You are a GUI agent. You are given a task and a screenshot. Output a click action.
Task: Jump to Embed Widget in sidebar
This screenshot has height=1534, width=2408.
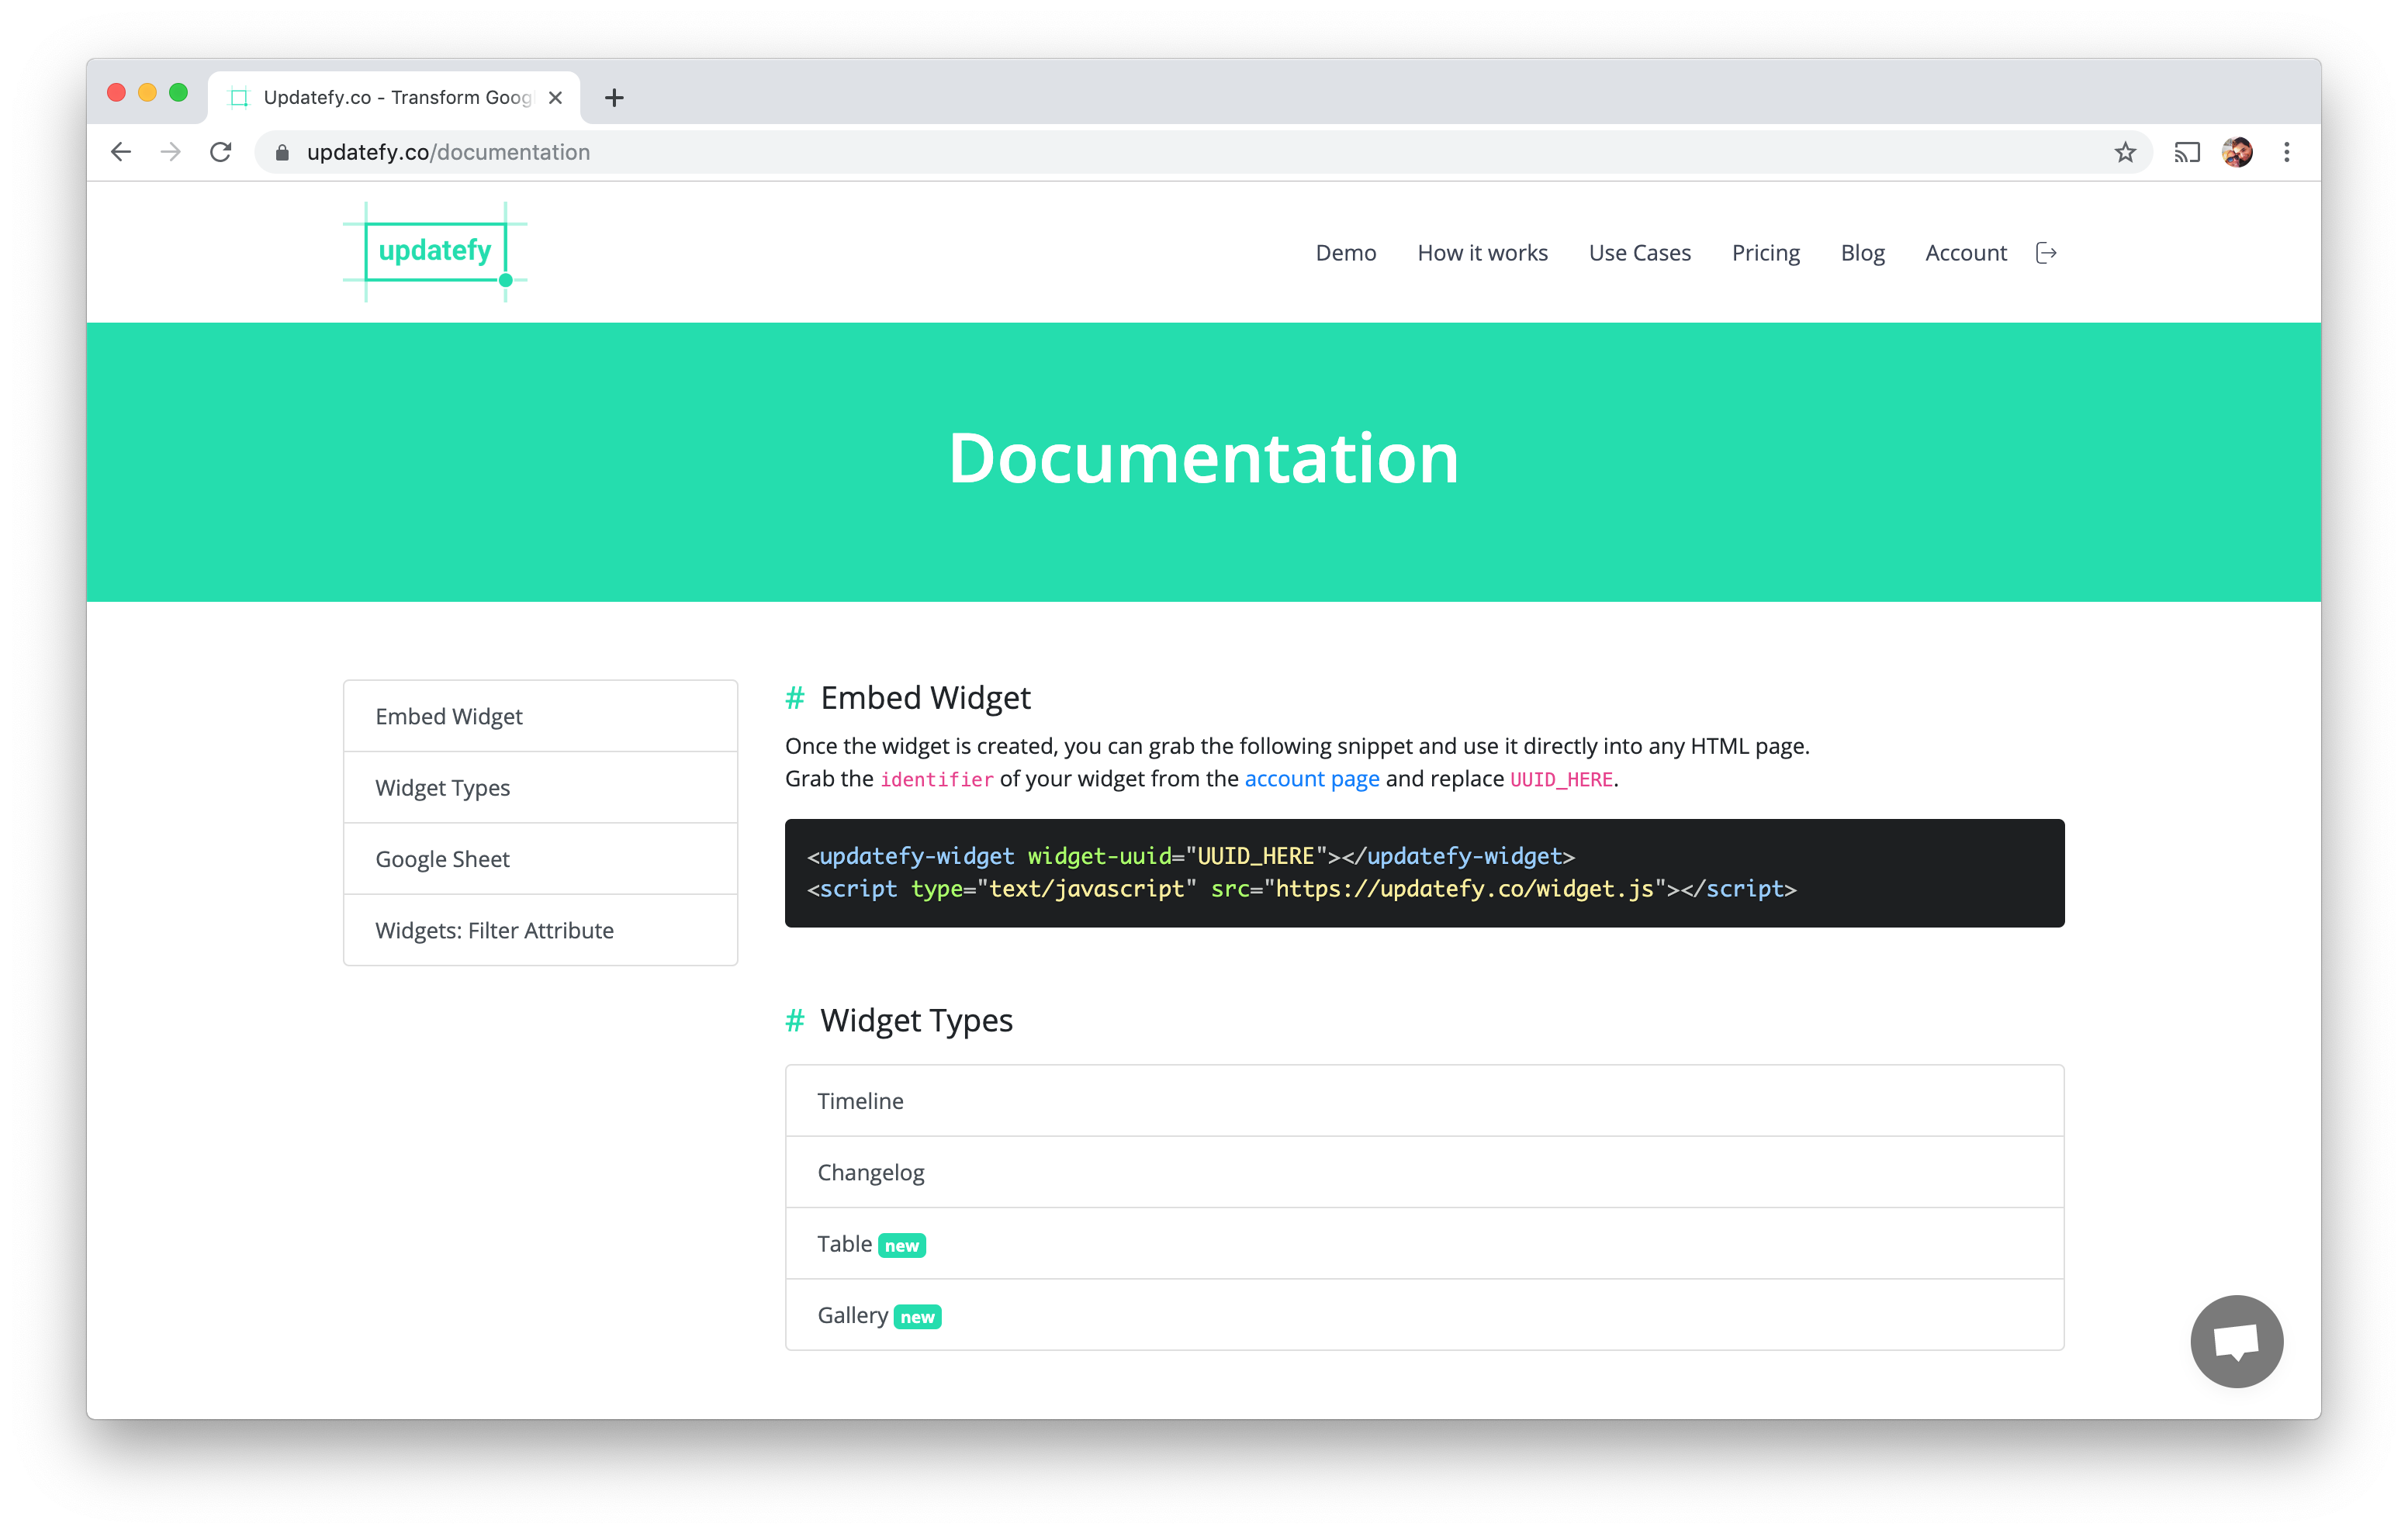[x=540, y=716]
